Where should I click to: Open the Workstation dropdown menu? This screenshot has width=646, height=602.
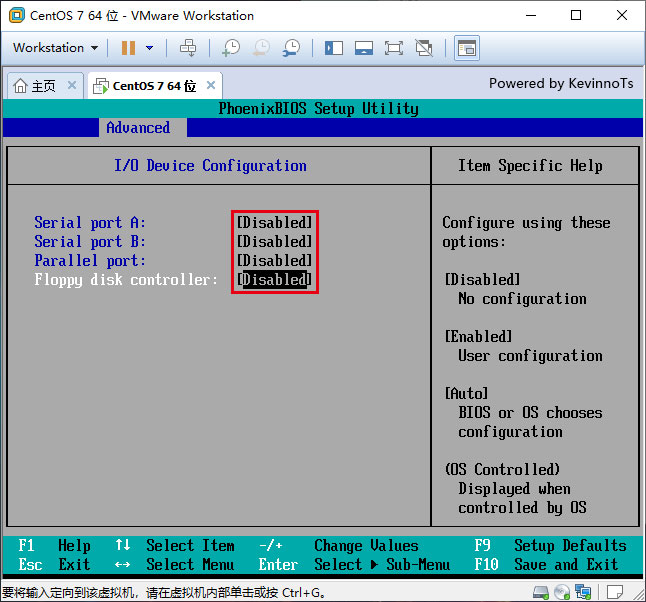pos(56,48)
